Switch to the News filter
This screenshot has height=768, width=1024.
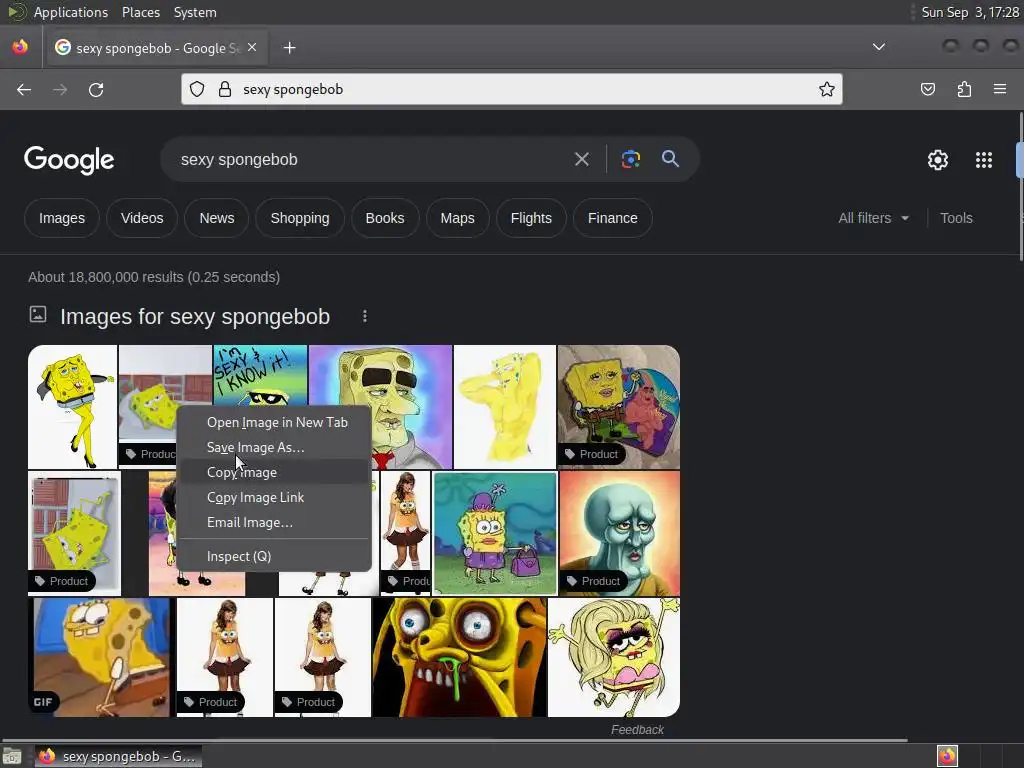click(x=217, y=218)
